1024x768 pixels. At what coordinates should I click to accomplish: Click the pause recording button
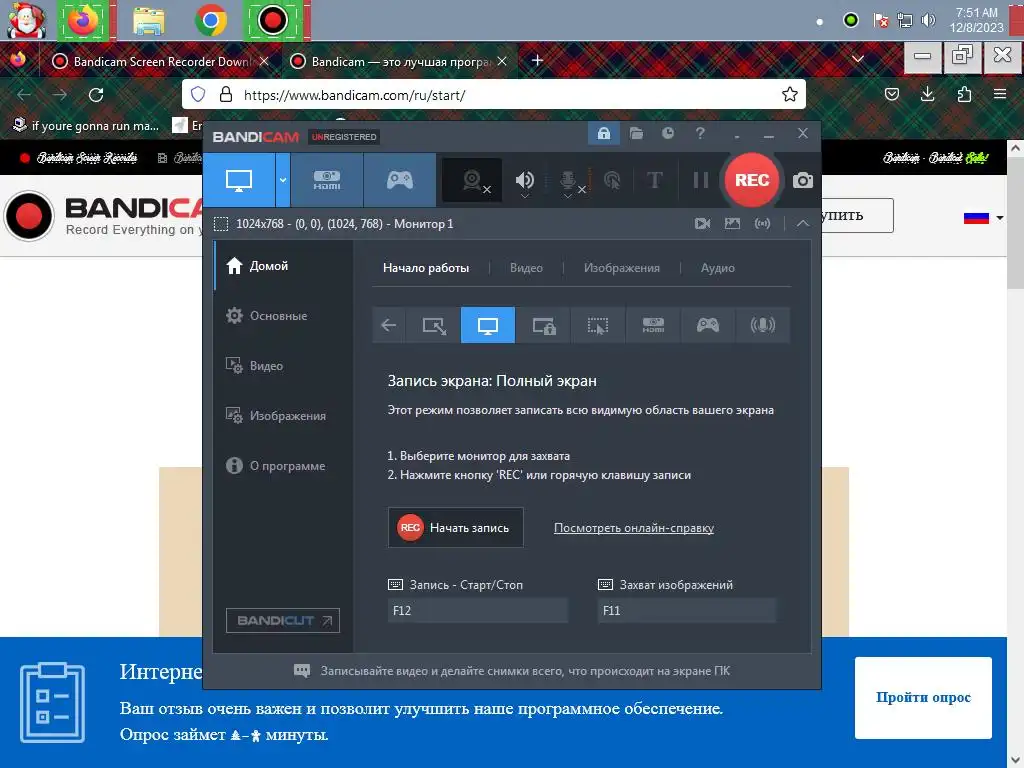tap(700, 180)
